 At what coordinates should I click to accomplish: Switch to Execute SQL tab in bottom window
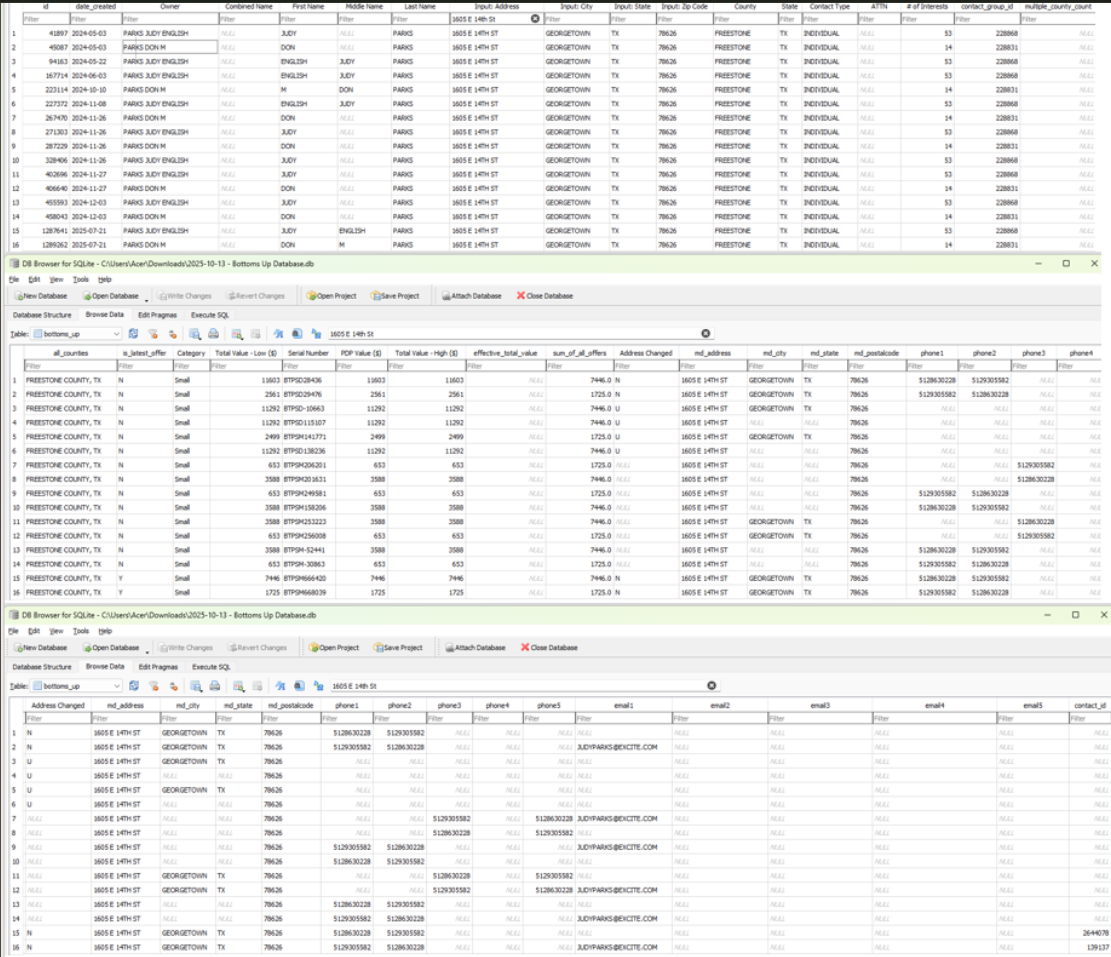coord(211,667)
